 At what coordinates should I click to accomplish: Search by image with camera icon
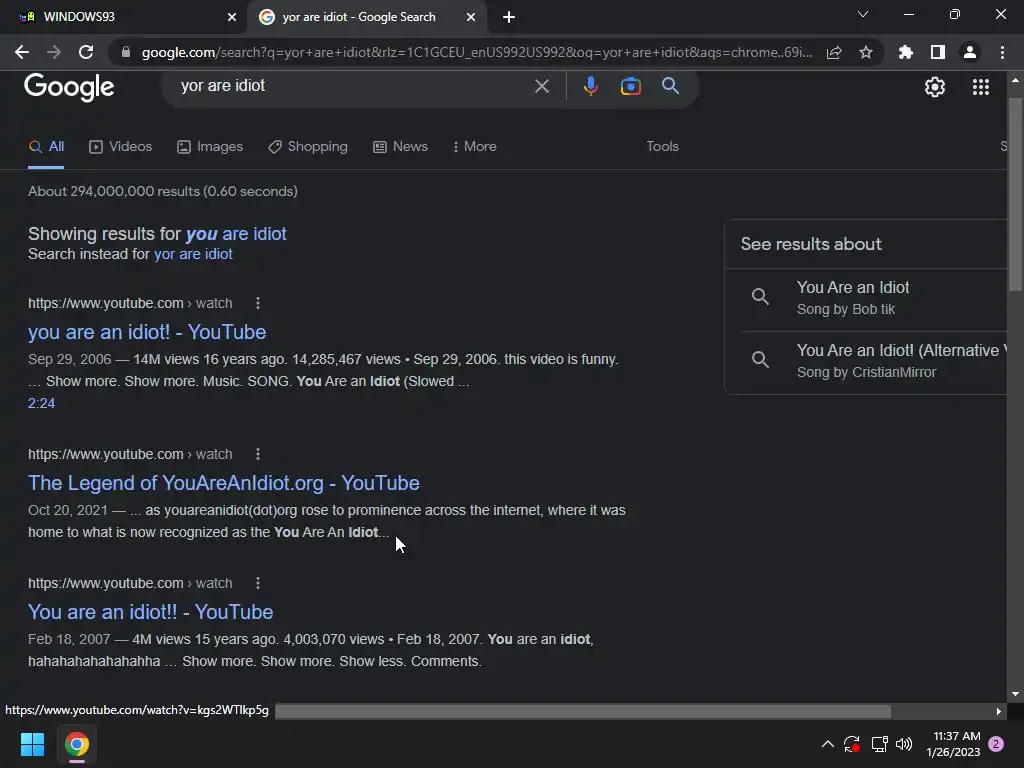tap(631, 86)
